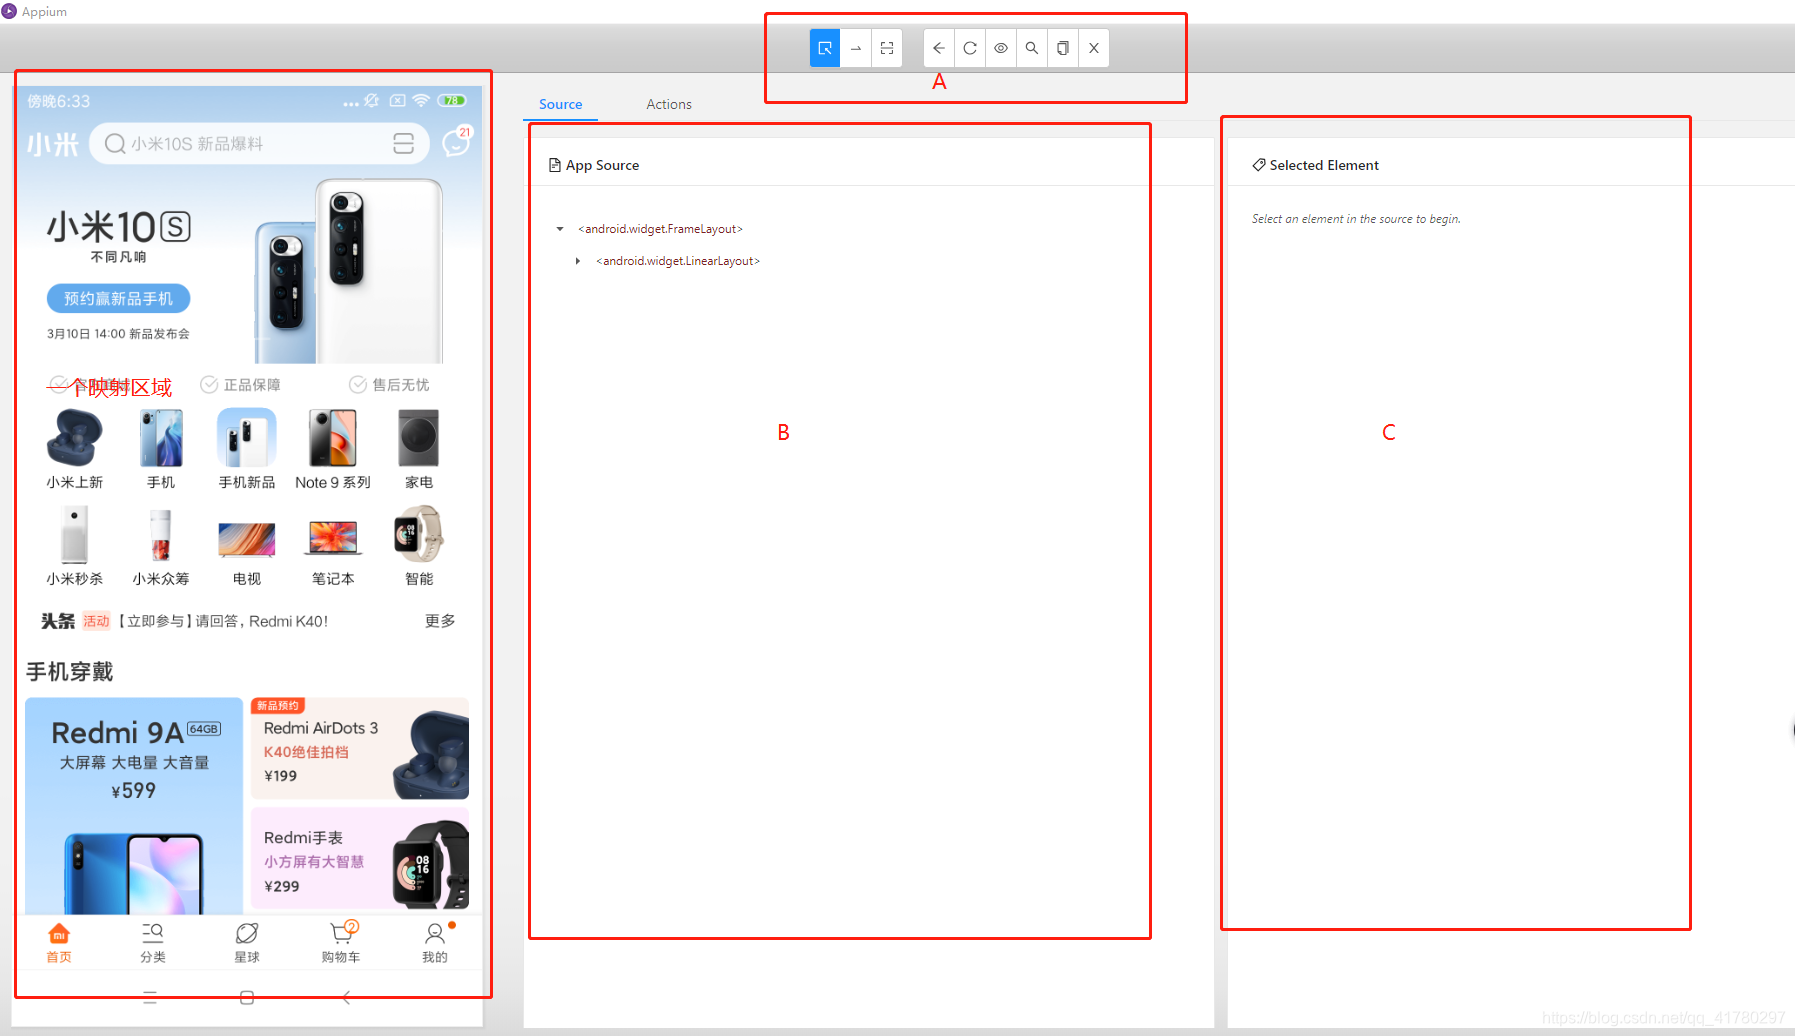This screenshot has height=1036, width=1795.
Task: Switch to Swipe By Coordinates mode
Action: coord(856,48)
